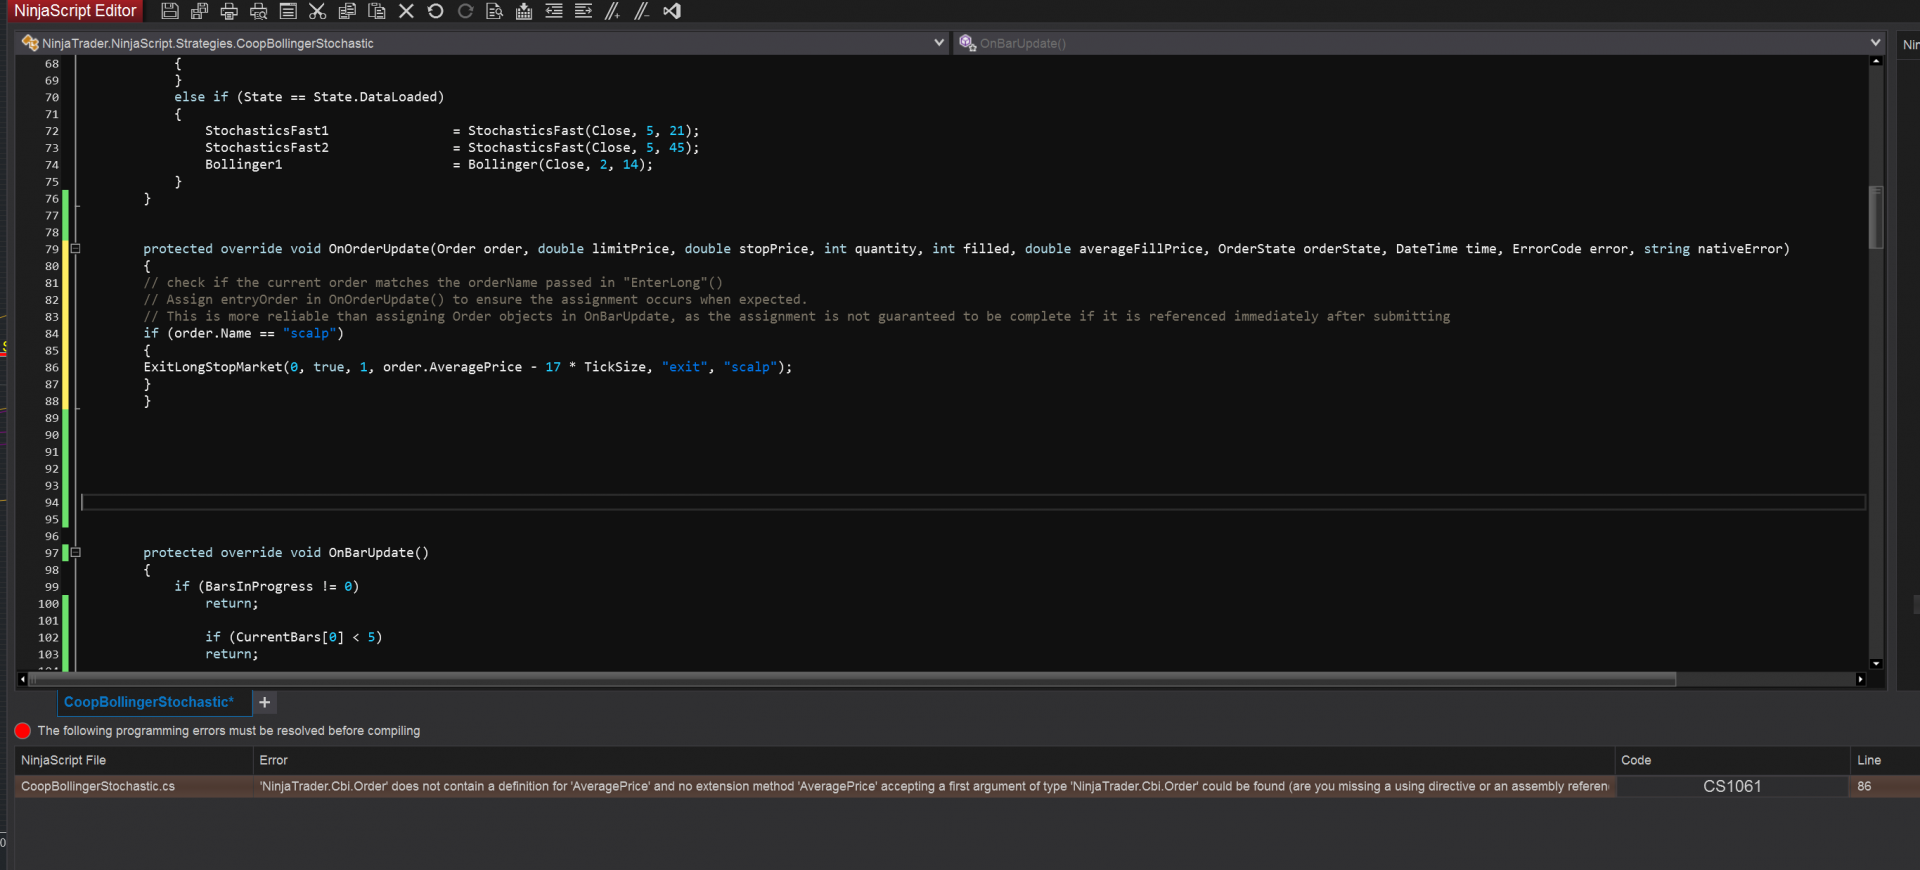Image resolution: width=1920 pixels, height=870 pixels.
Task: Uncomment the selected lines
Action: pos(642,11)
